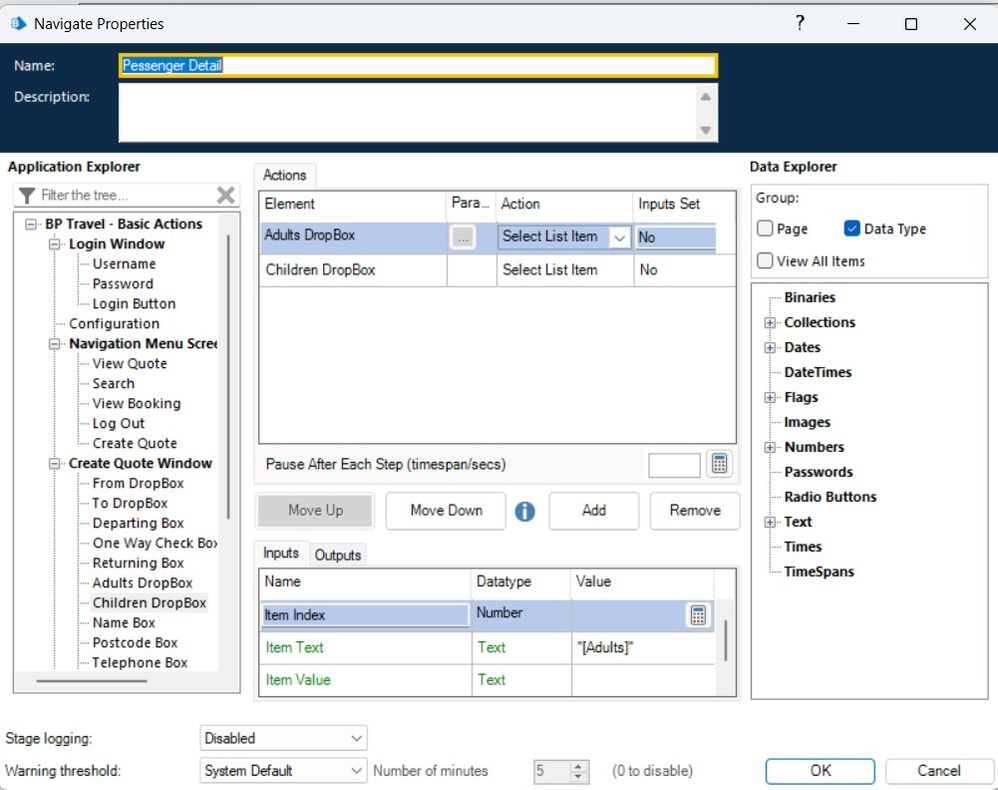The width and height of the screenshot is (998, 790).
Task: Switch to the Outputs tab
Action: tap(338, 554)
